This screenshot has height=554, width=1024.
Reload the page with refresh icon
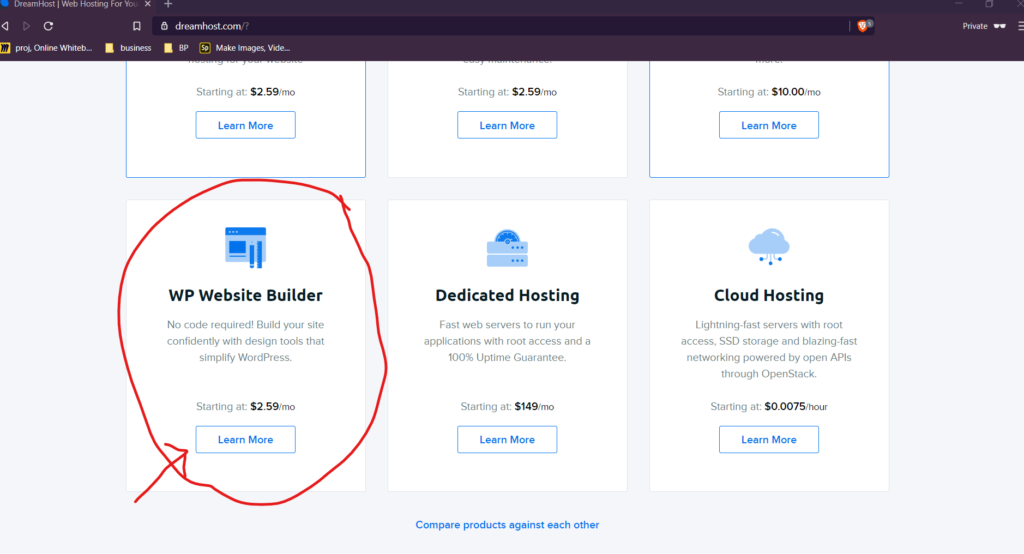(x=48, y=26)
